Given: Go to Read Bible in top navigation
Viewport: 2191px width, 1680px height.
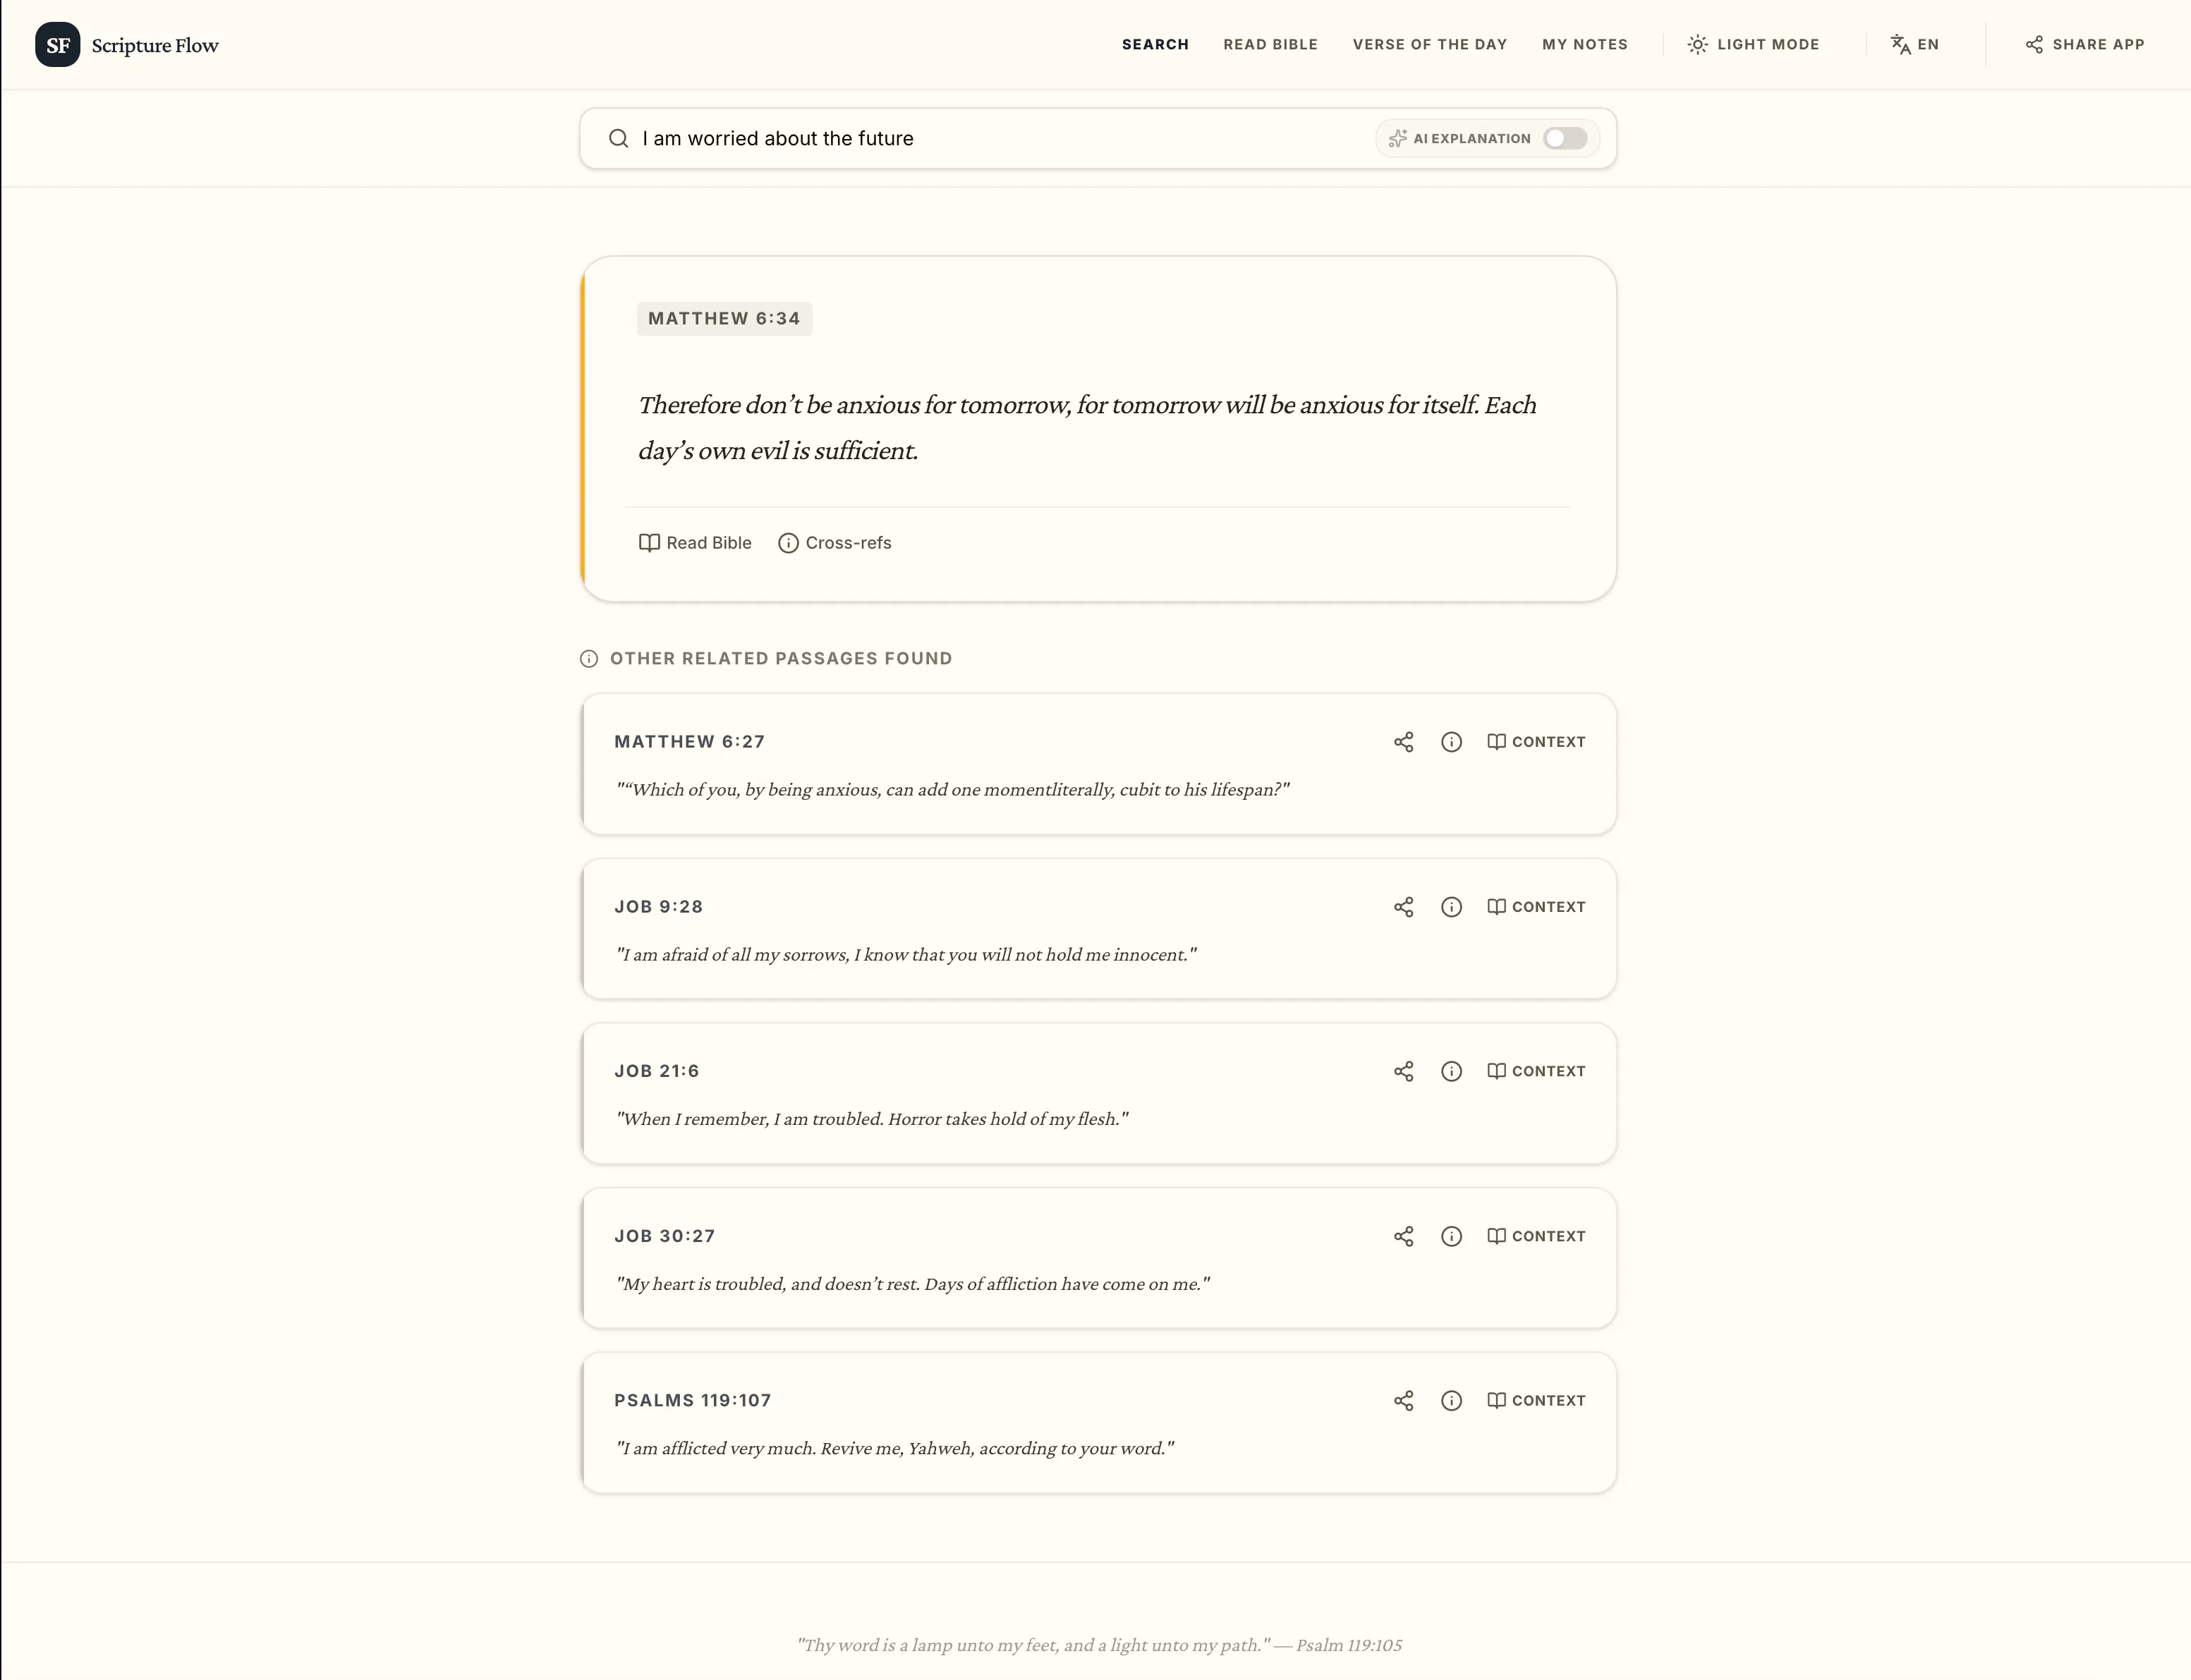Looking at the screenshot, I should (1270, 44).
